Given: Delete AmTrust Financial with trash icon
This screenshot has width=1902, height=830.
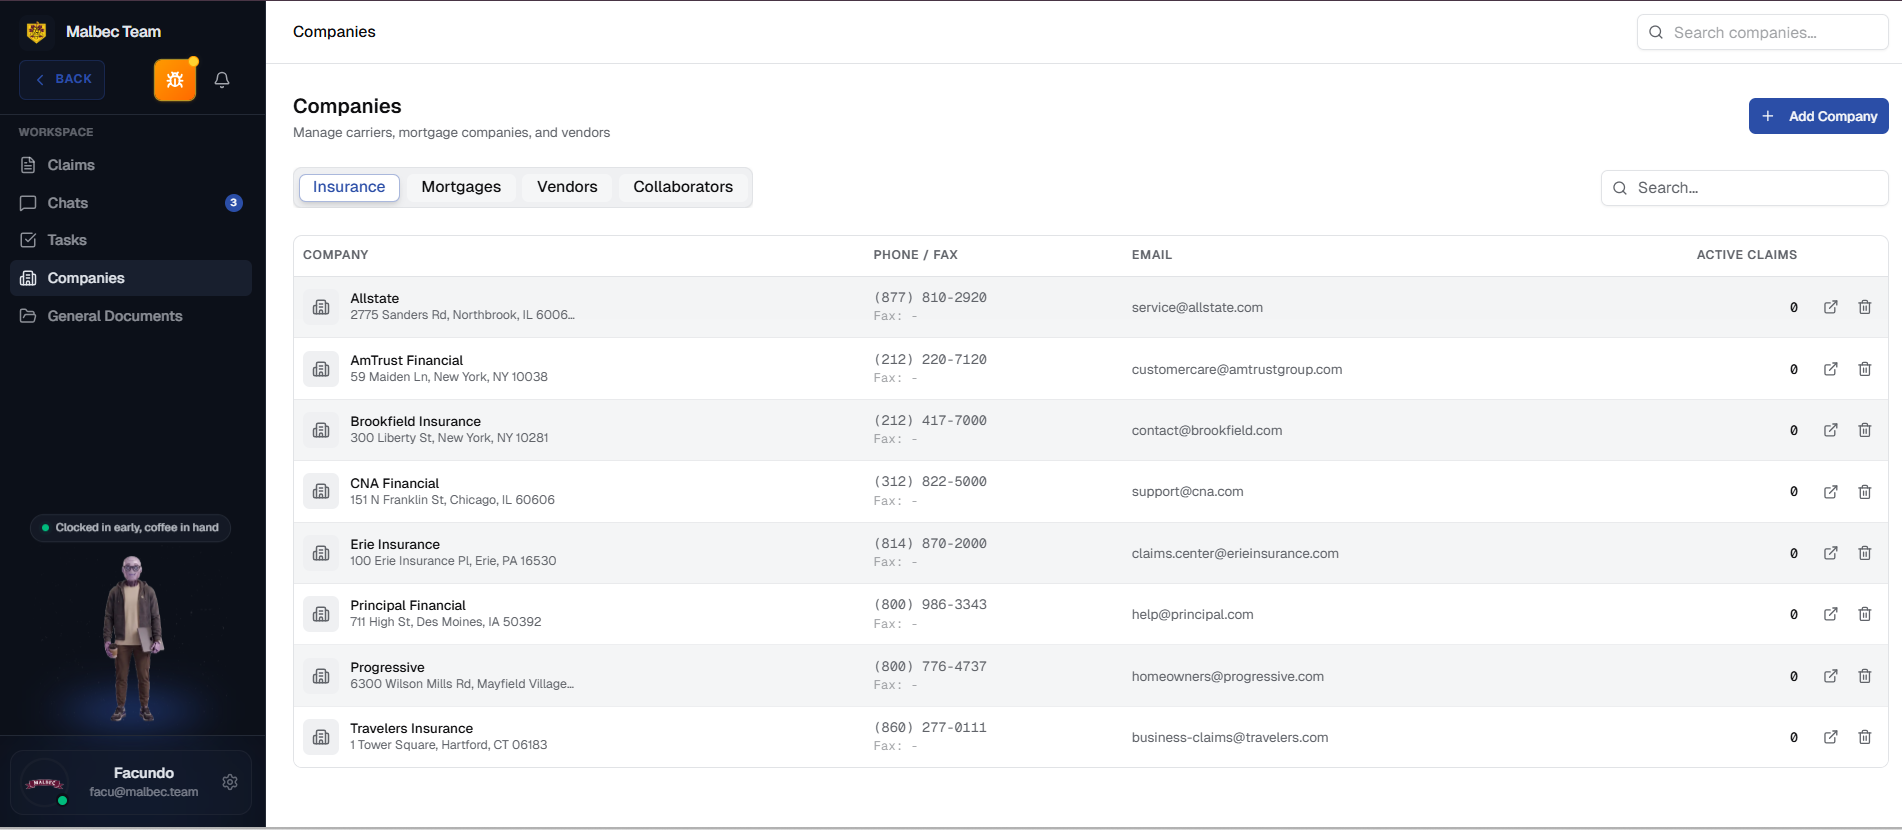Looking at the screenshot, I should coord(1865,369).
